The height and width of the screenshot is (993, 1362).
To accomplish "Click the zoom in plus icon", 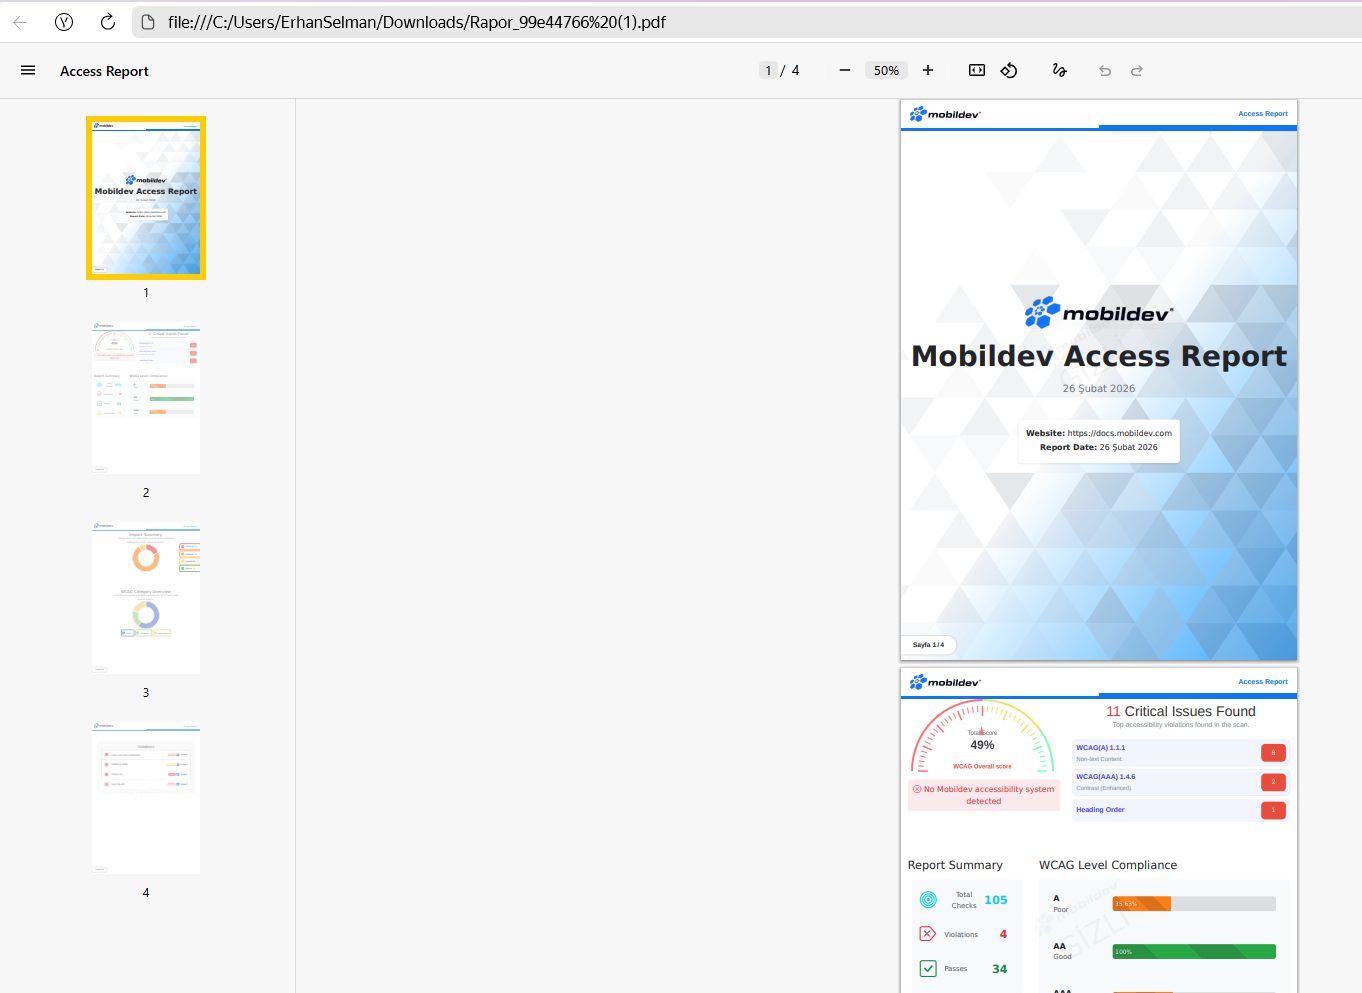I will click(928, 71).
